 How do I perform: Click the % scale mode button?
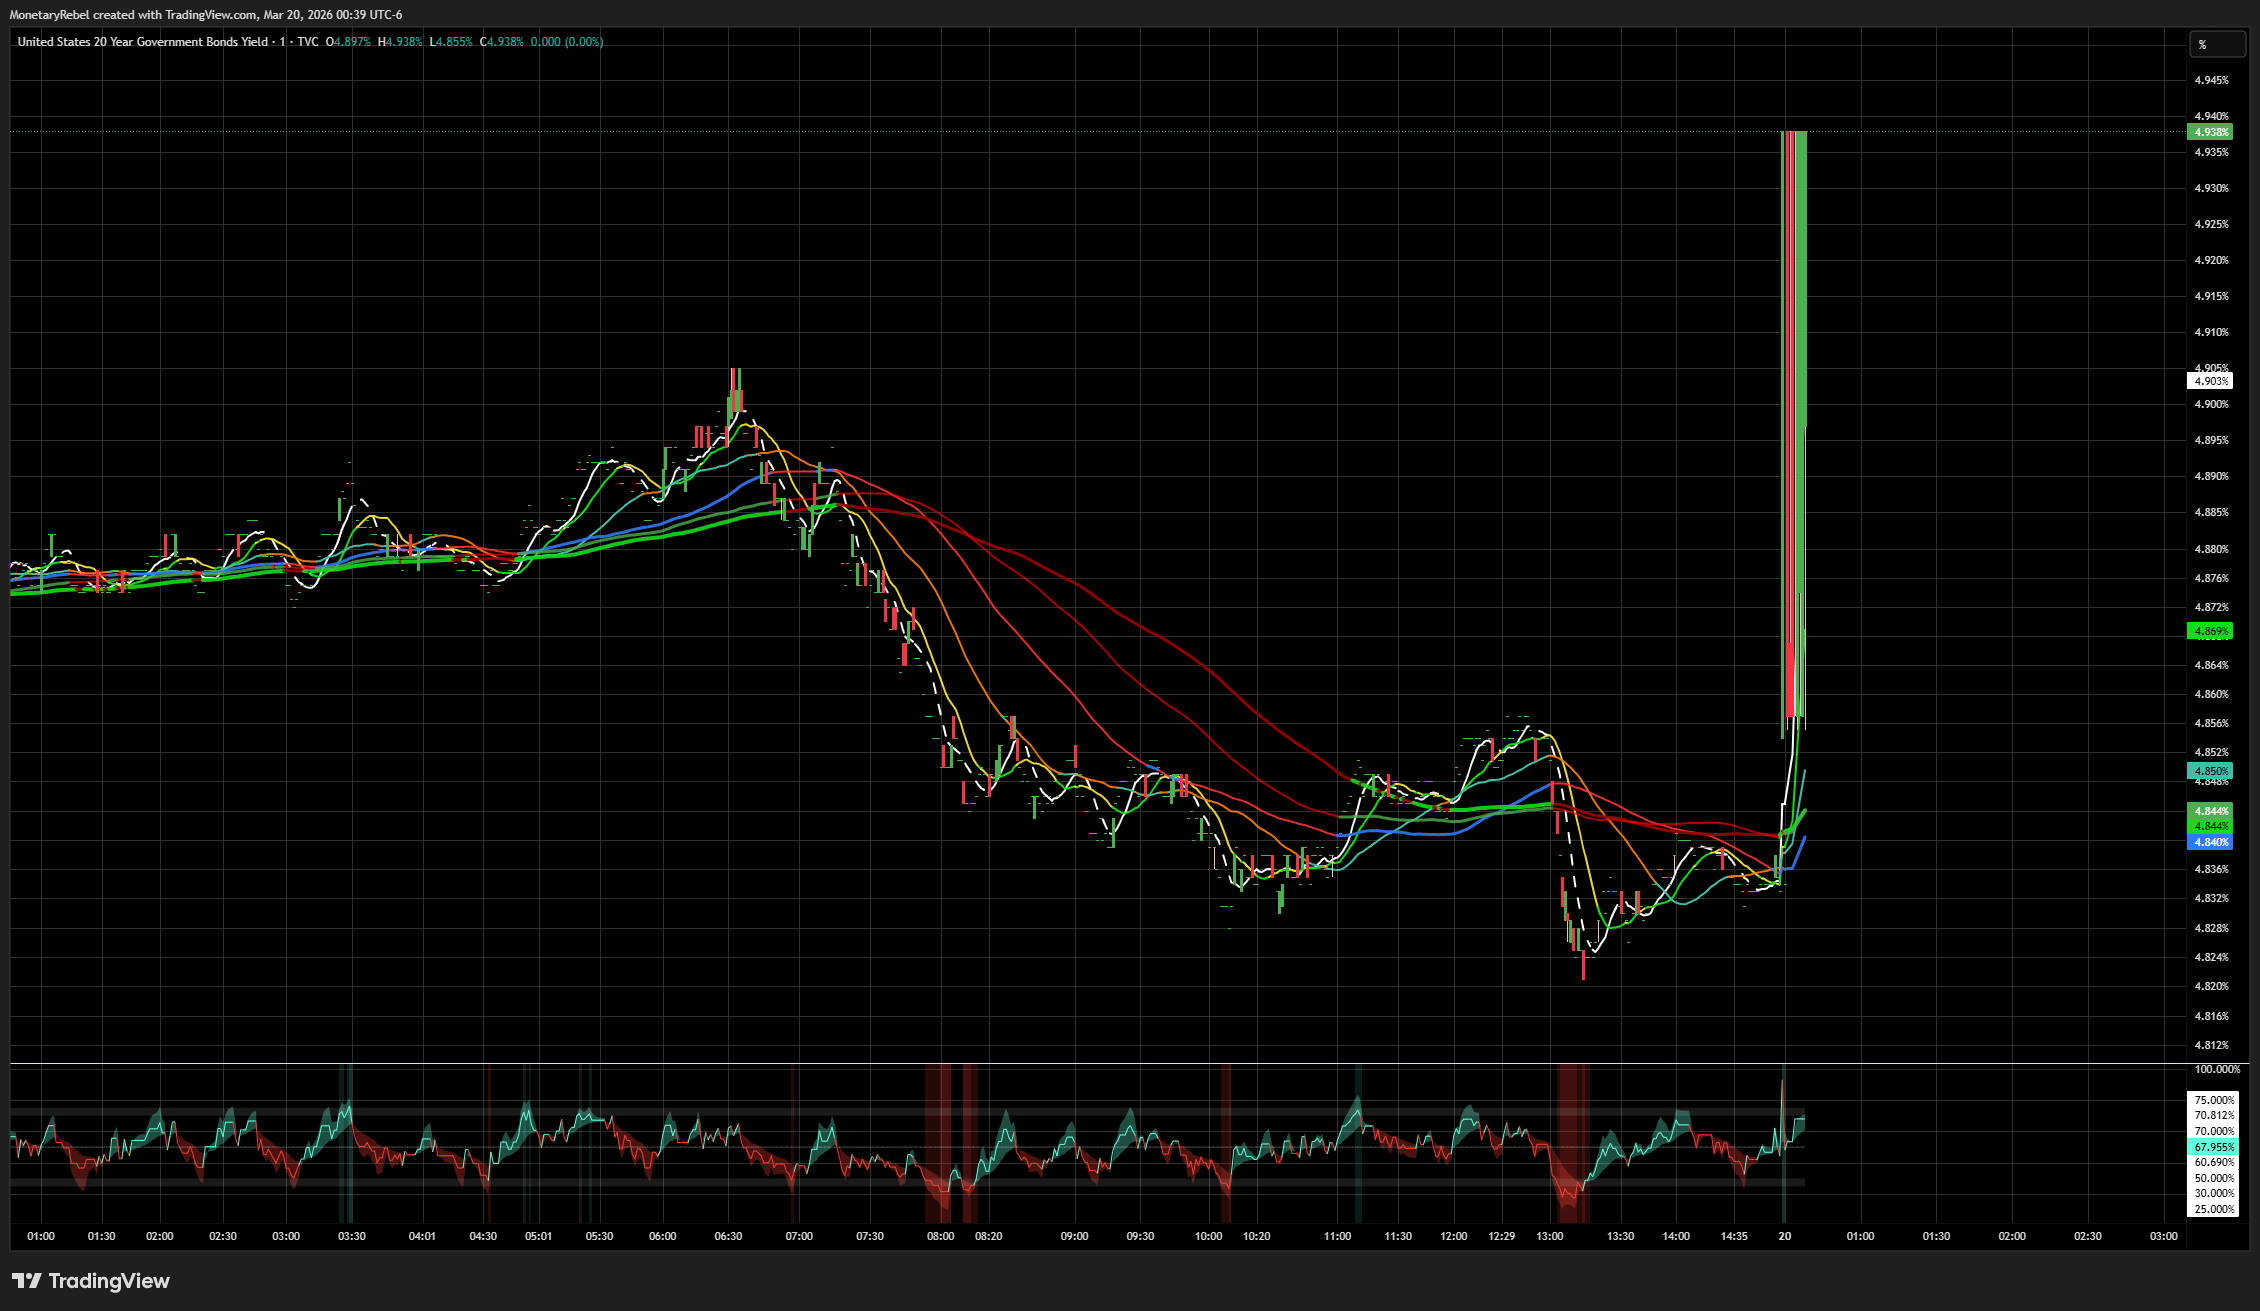click(2217, 44)
